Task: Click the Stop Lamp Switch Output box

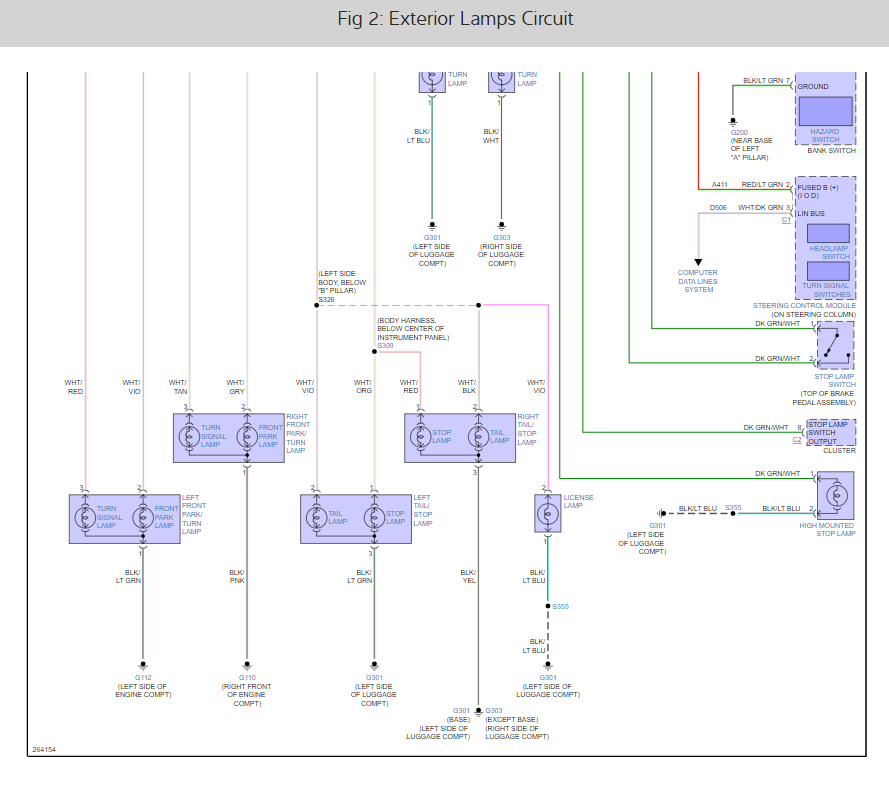Action: click(831, 433)
